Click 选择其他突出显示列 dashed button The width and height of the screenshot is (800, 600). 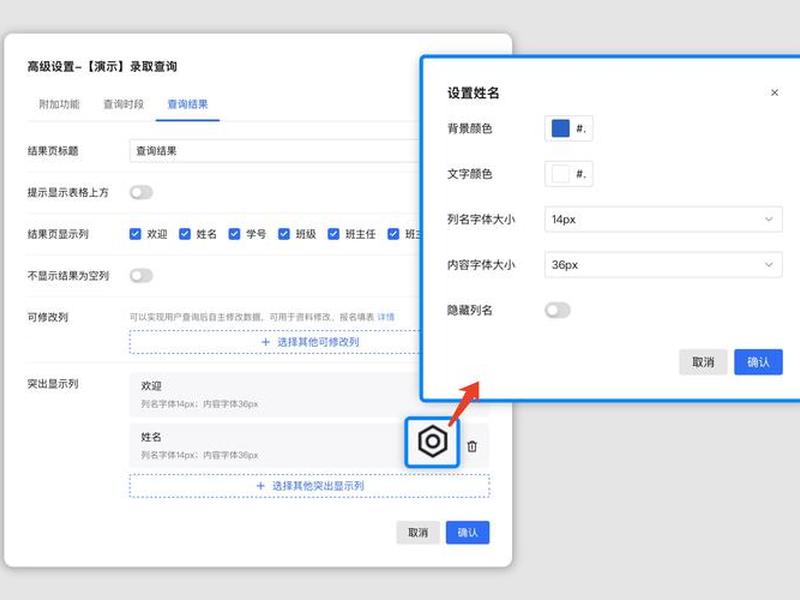[x=310, y=486]
